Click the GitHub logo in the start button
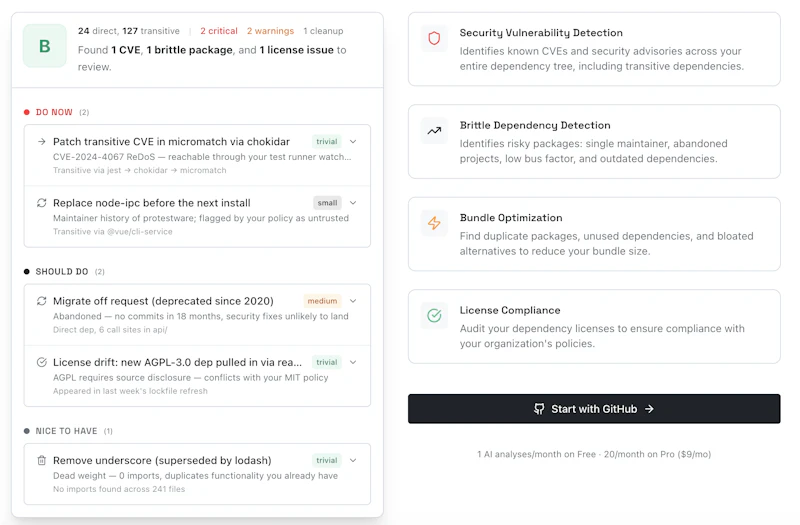The height and width of the screenshot is (525, 800). pyautogui.click(x=539, y=409)
